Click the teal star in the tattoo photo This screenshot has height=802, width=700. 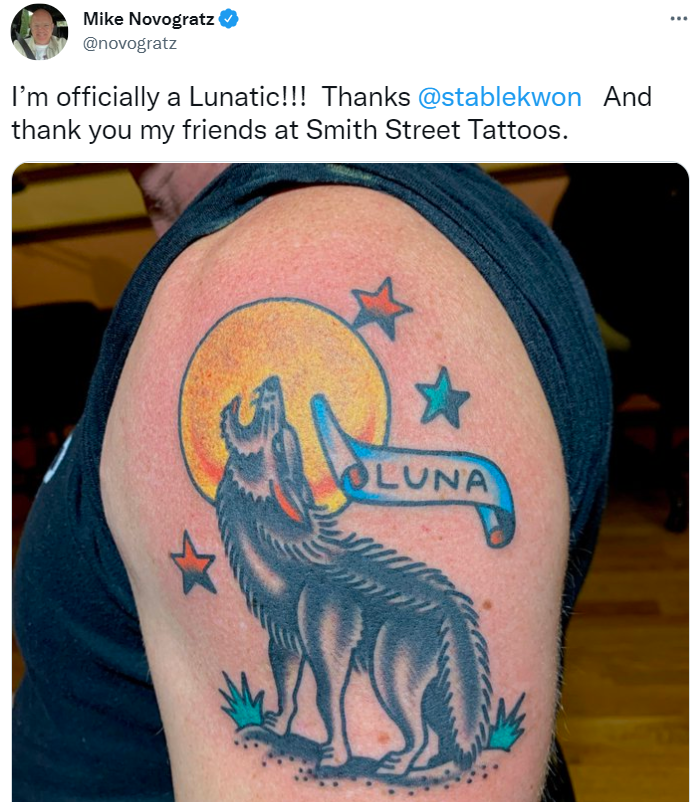click(442, 399)
